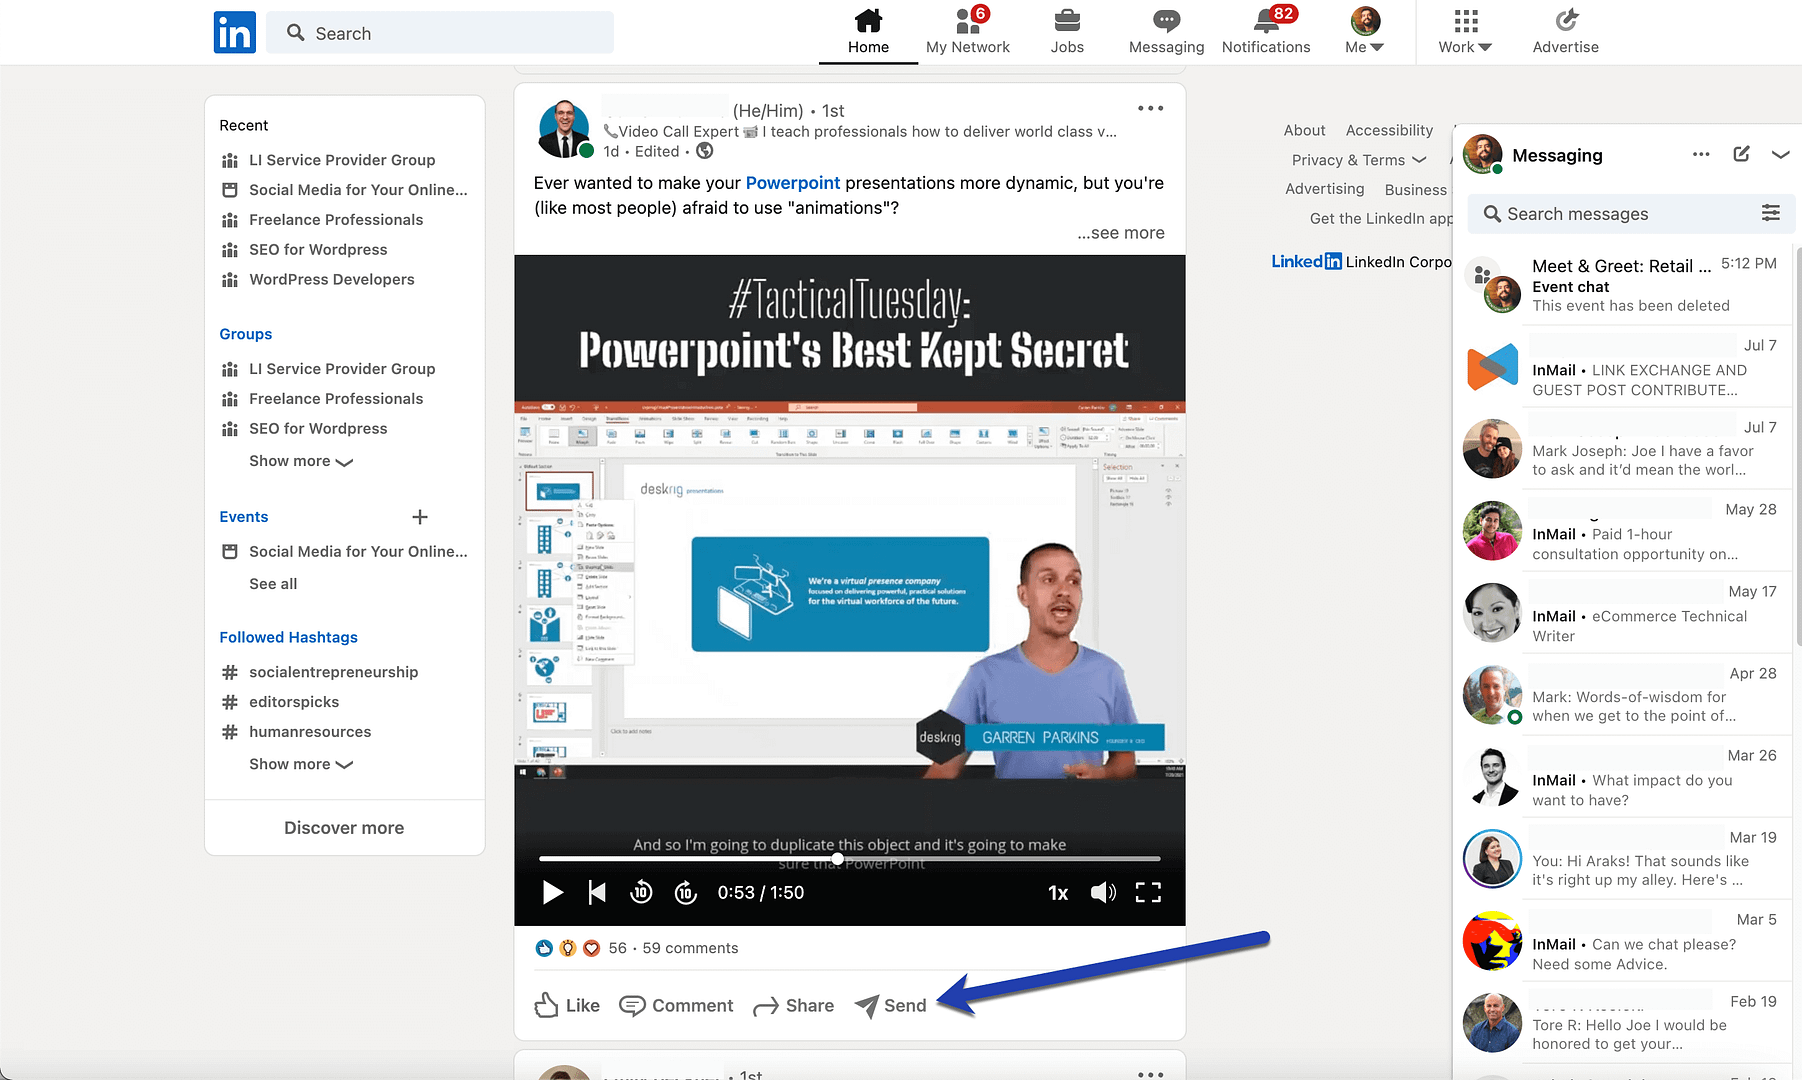Pause or play the Tactical Tuesday video
This screenshot has height=1080, width=1802.
(x=552, y=892)
